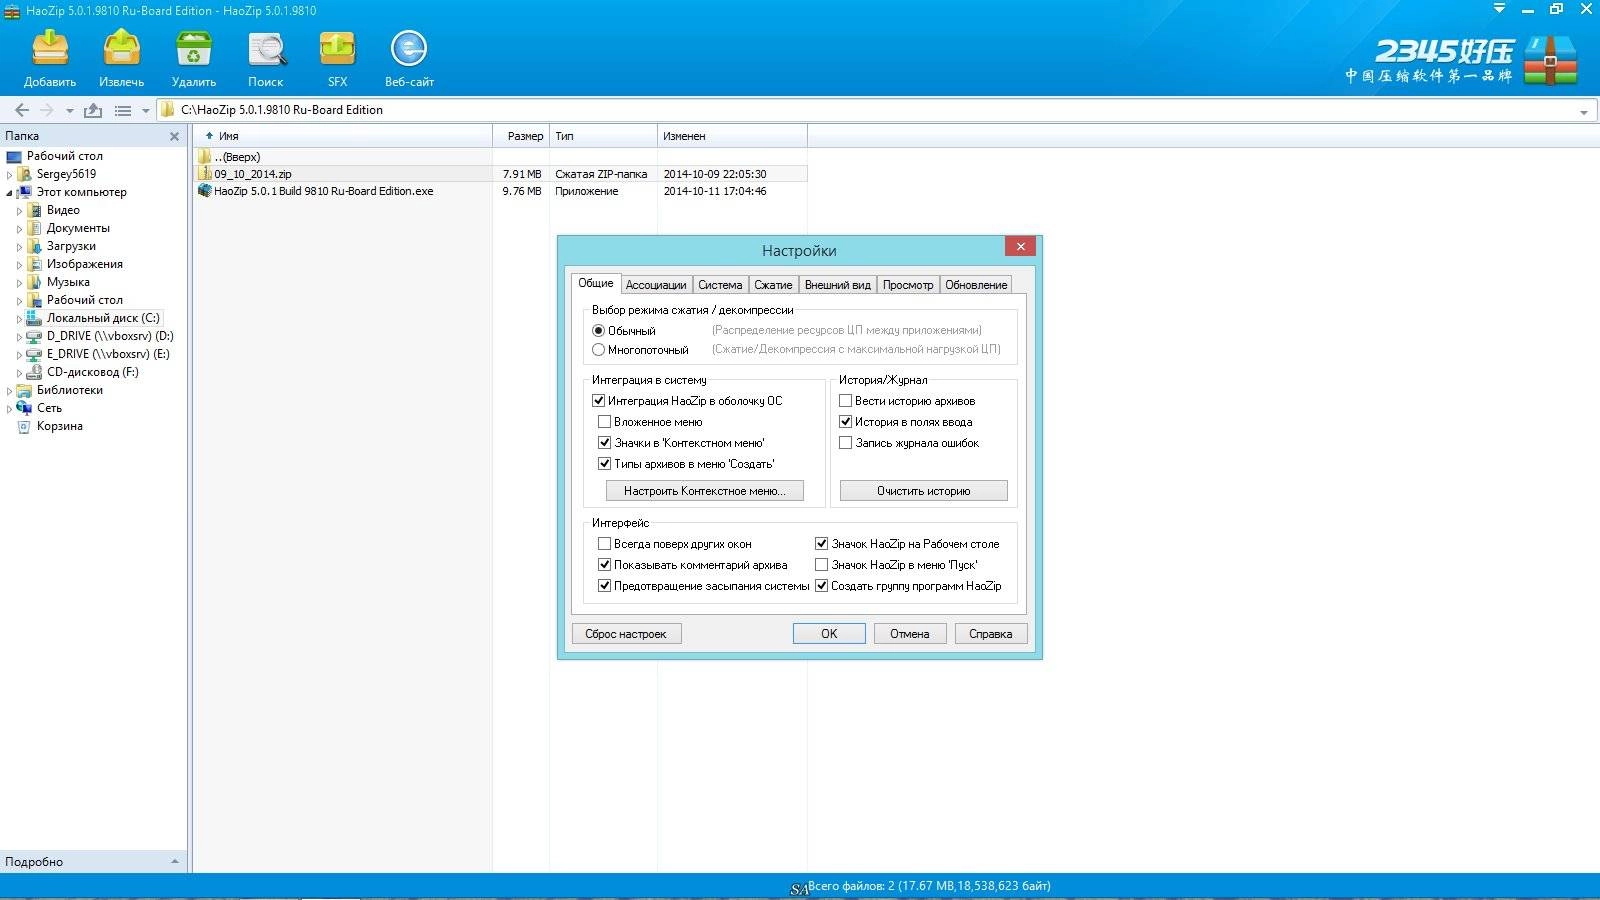Select 09_10_2014.zip file icon
Screen dimensions: 1600x900
(x=205, y=174)
